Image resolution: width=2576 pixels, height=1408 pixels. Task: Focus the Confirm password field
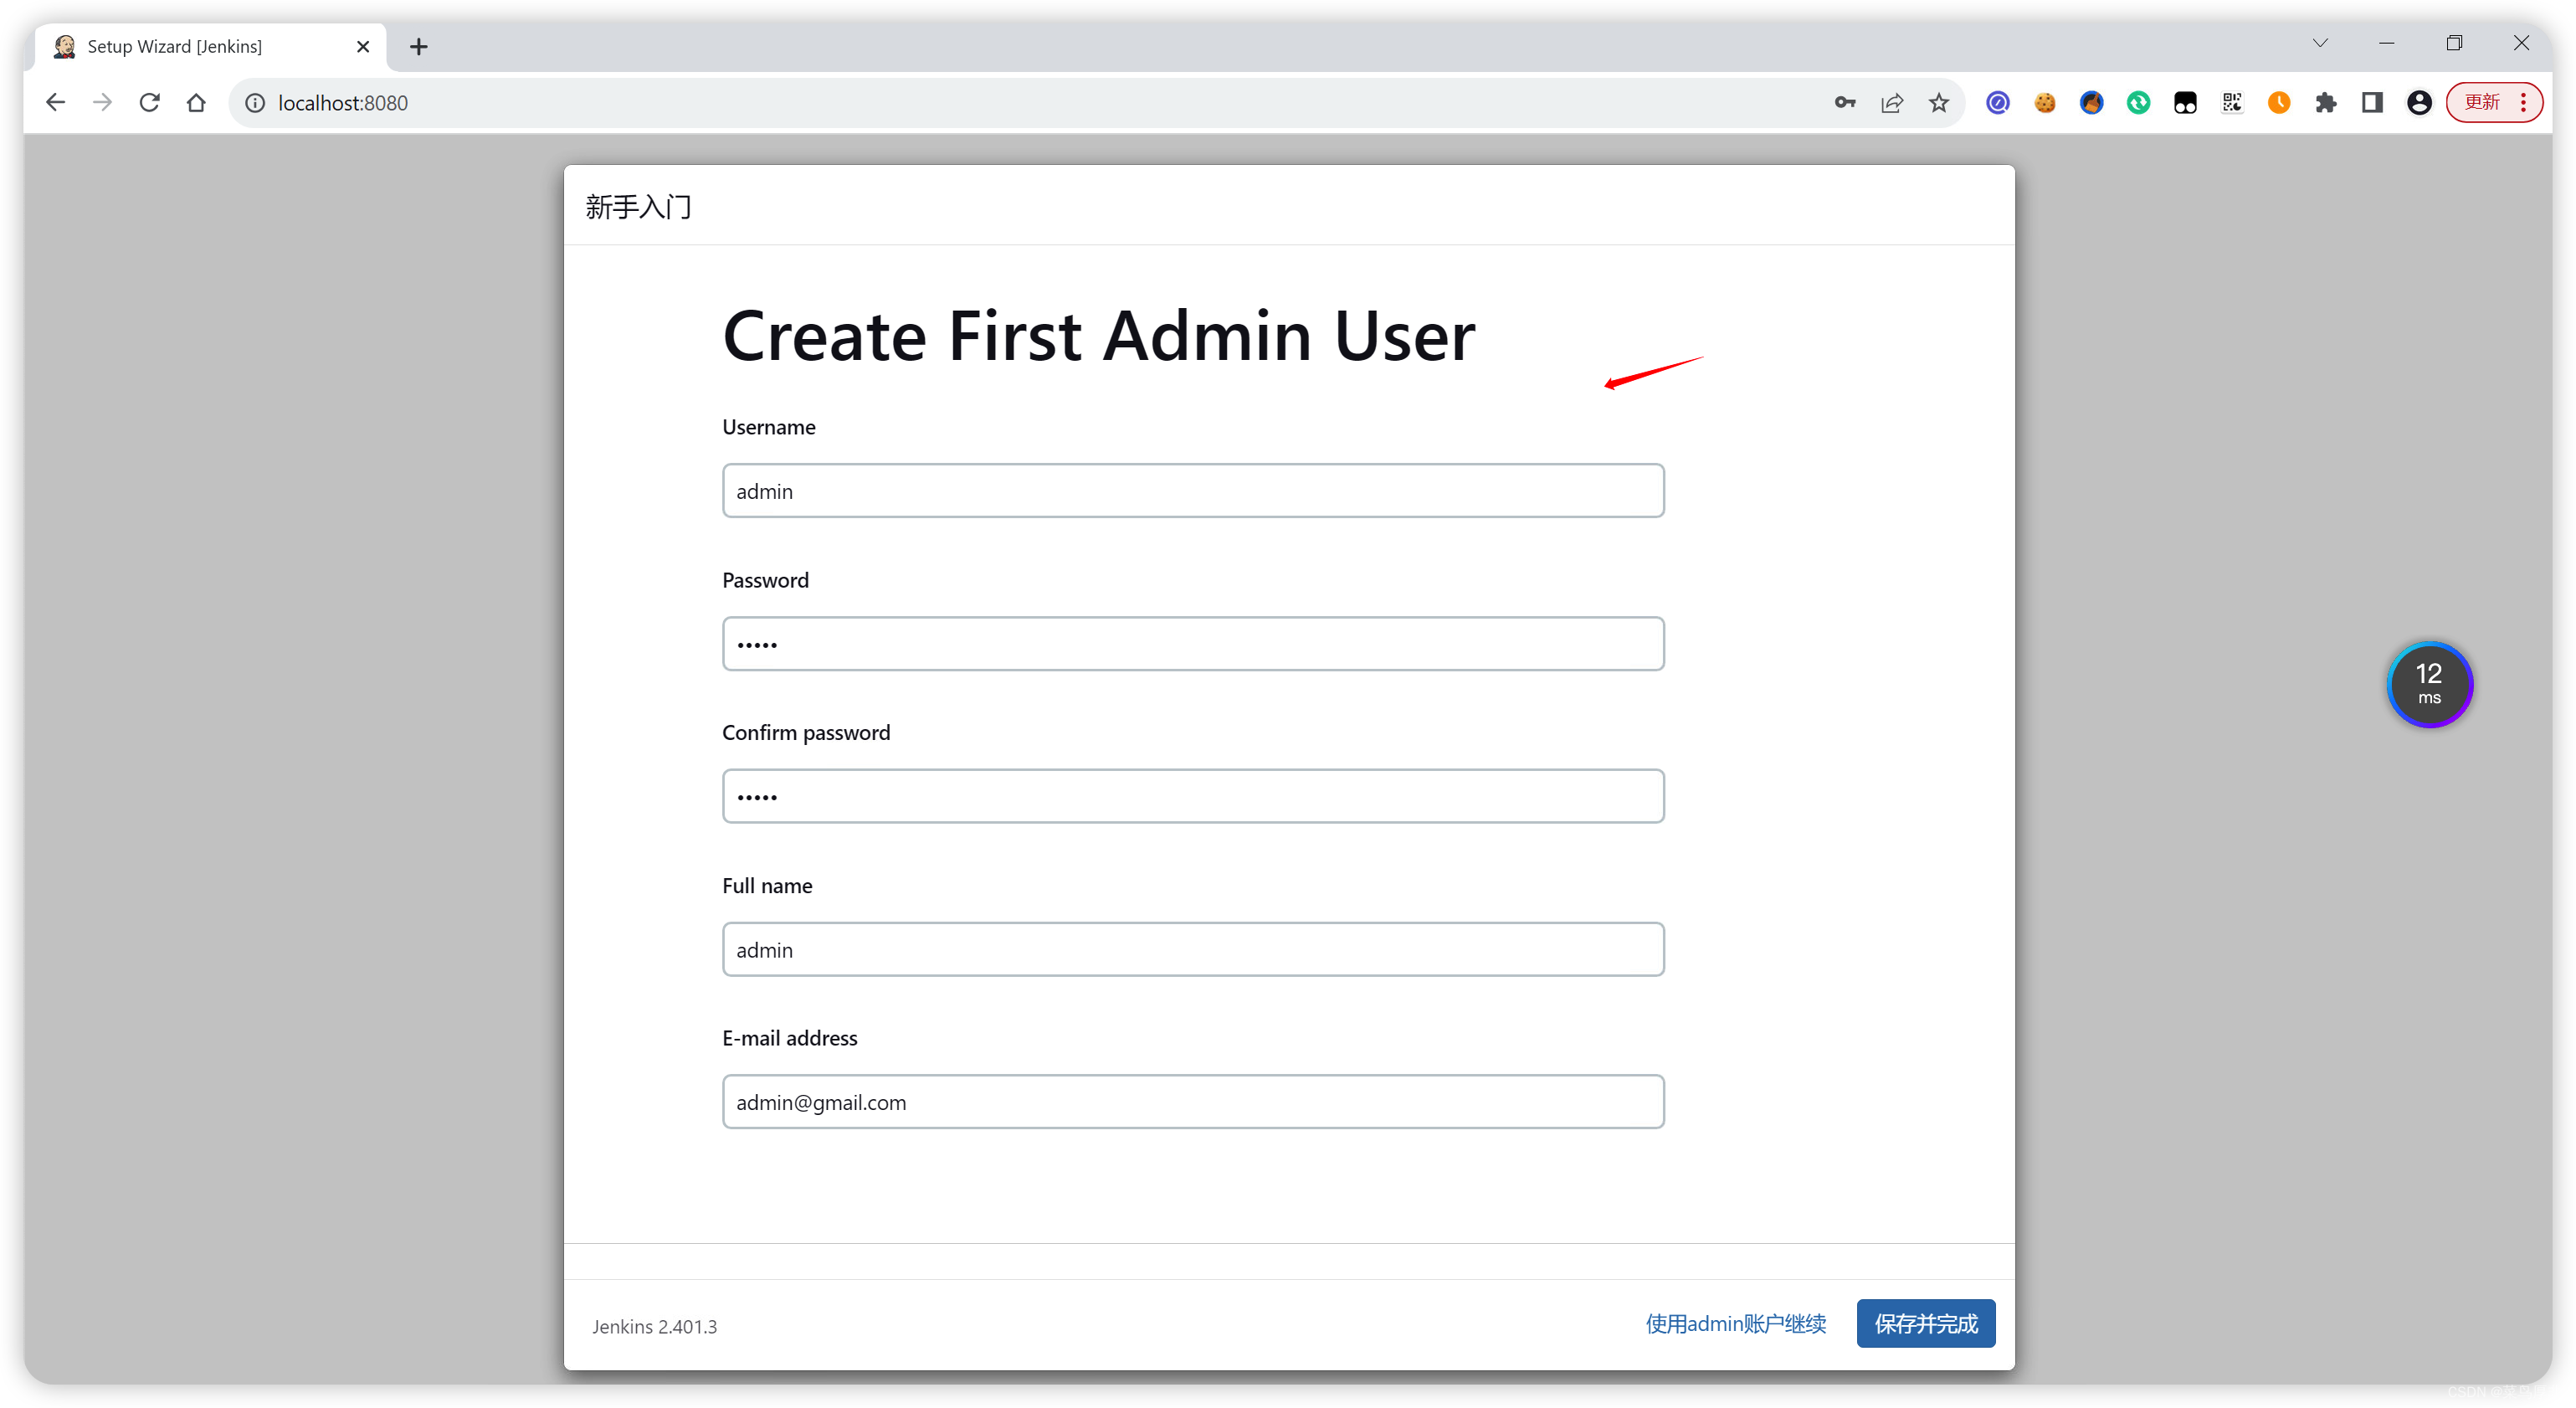1193,796
